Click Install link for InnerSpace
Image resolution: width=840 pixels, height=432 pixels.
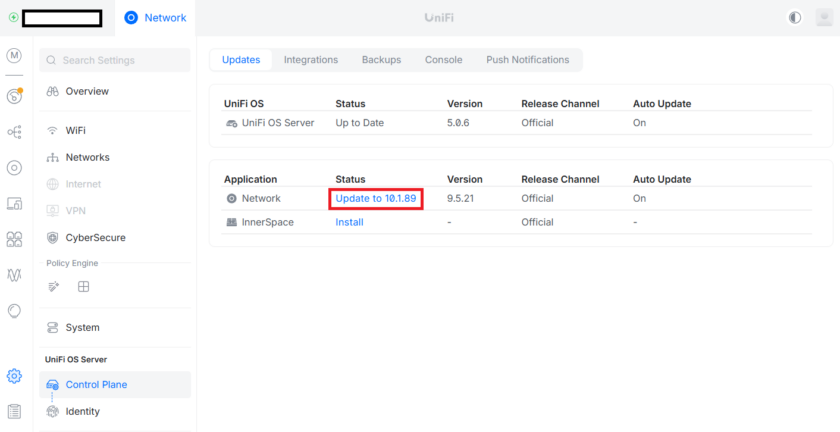349,222
